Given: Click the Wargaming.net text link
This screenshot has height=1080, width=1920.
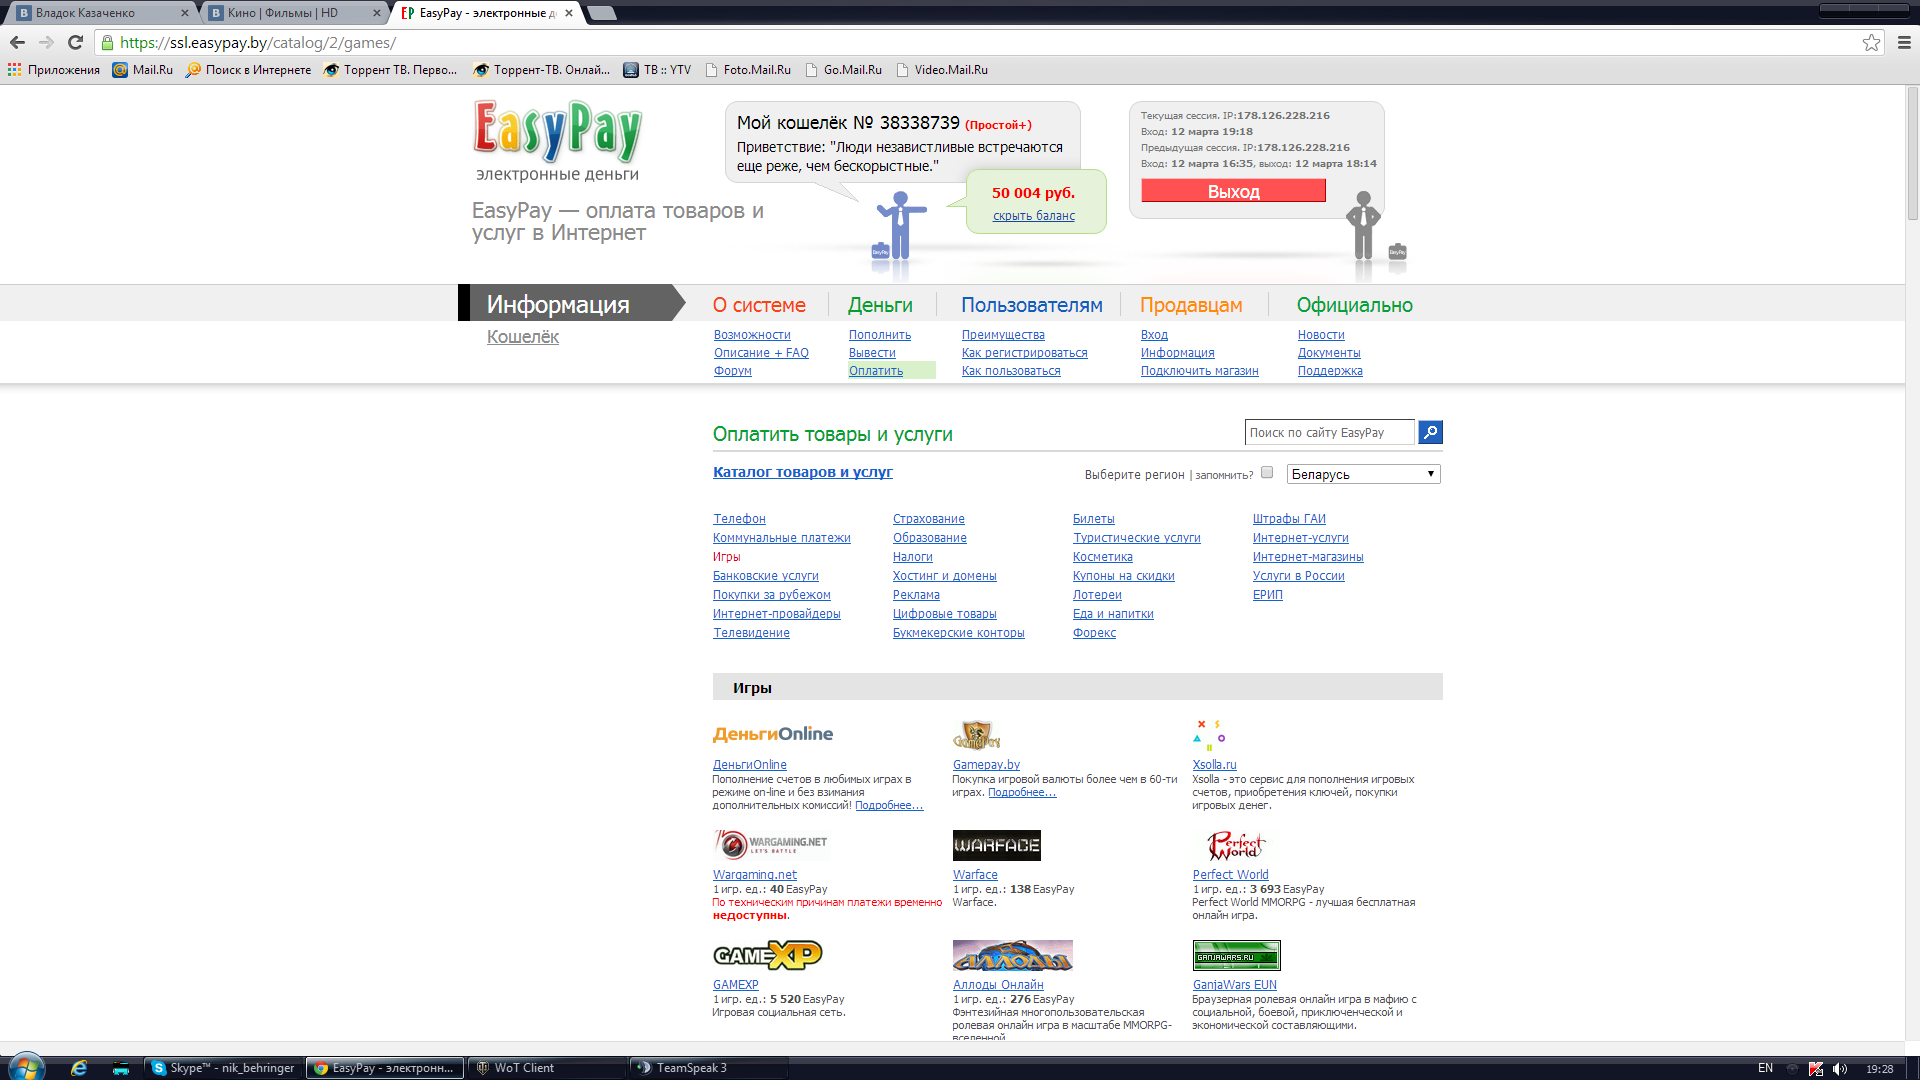Looking at the screenshot, I should coord(755,875).
